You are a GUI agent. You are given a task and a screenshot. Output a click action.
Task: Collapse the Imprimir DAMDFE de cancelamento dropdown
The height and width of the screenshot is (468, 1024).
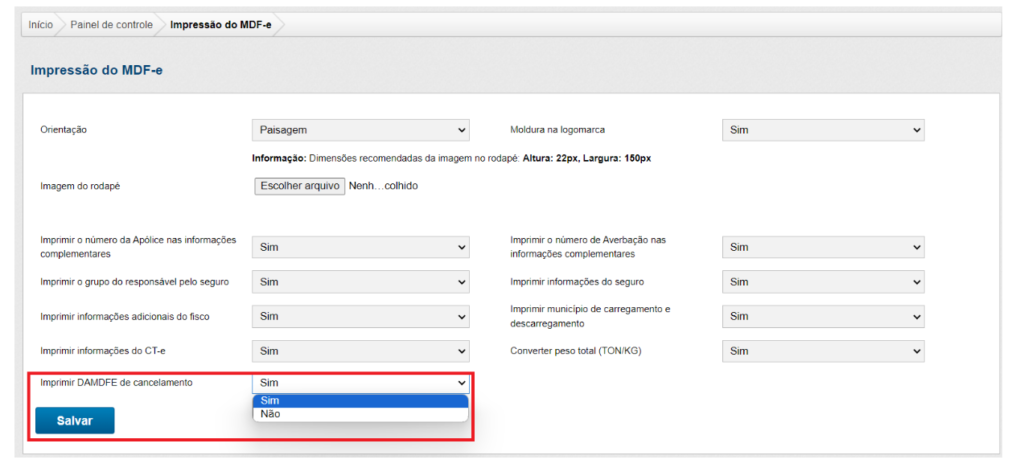click(x=361, y=383)
